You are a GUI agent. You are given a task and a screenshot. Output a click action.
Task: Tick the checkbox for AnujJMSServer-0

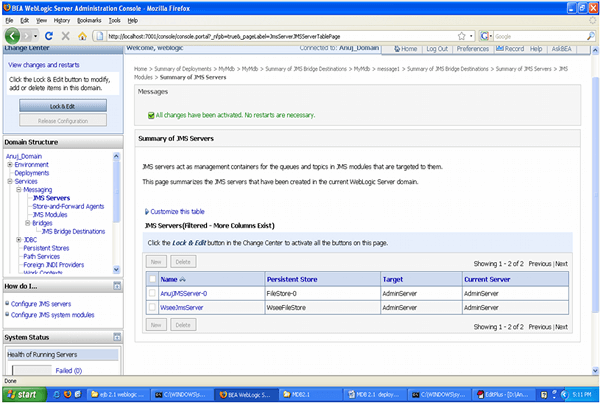[x=152, y=294]
